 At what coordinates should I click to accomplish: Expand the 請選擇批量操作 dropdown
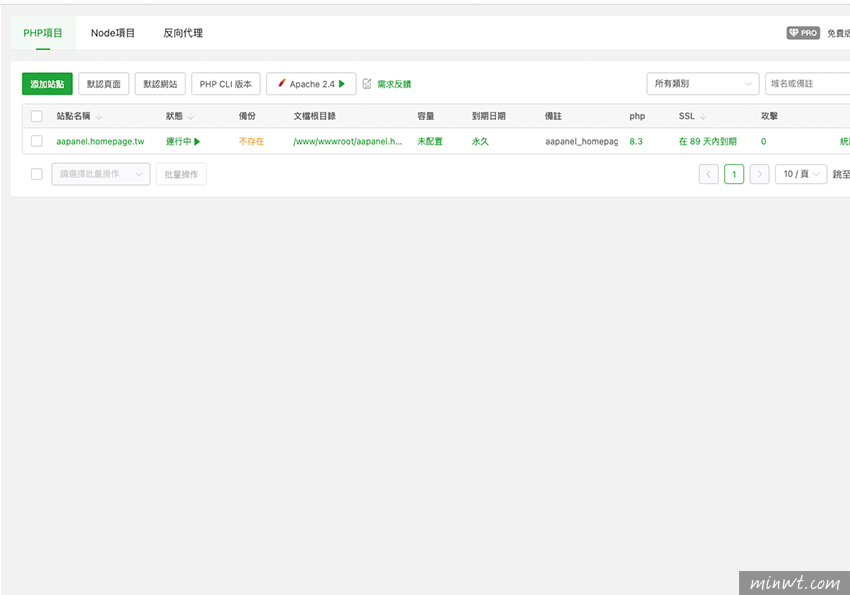click(101, 174)
